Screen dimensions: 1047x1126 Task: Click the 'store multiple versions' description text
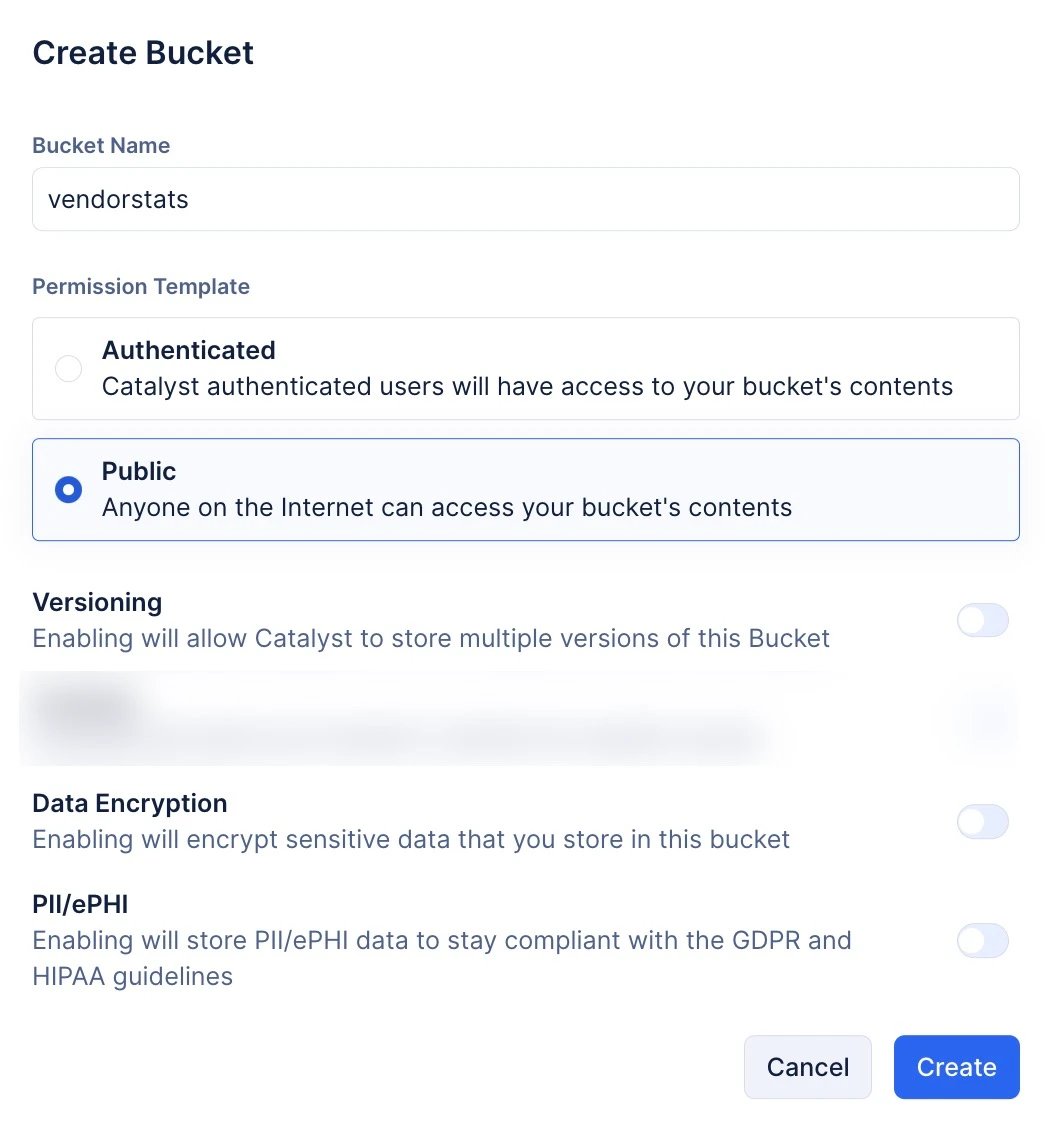(x=431, y=638)
